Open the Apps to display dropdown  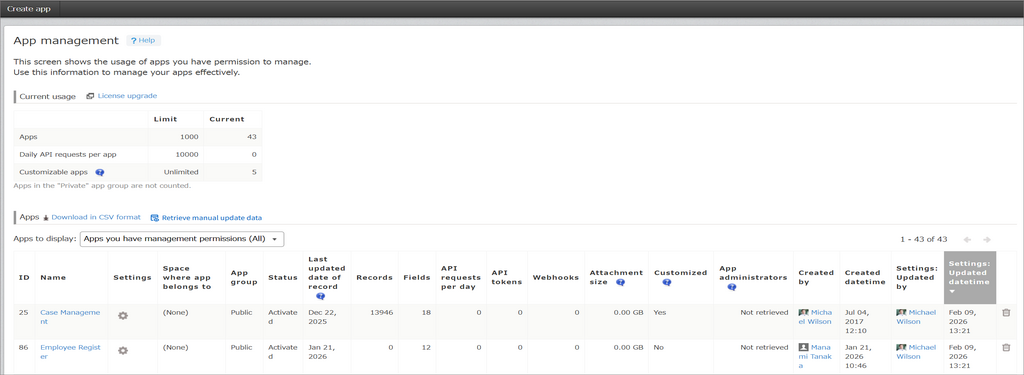coord(182,239)
